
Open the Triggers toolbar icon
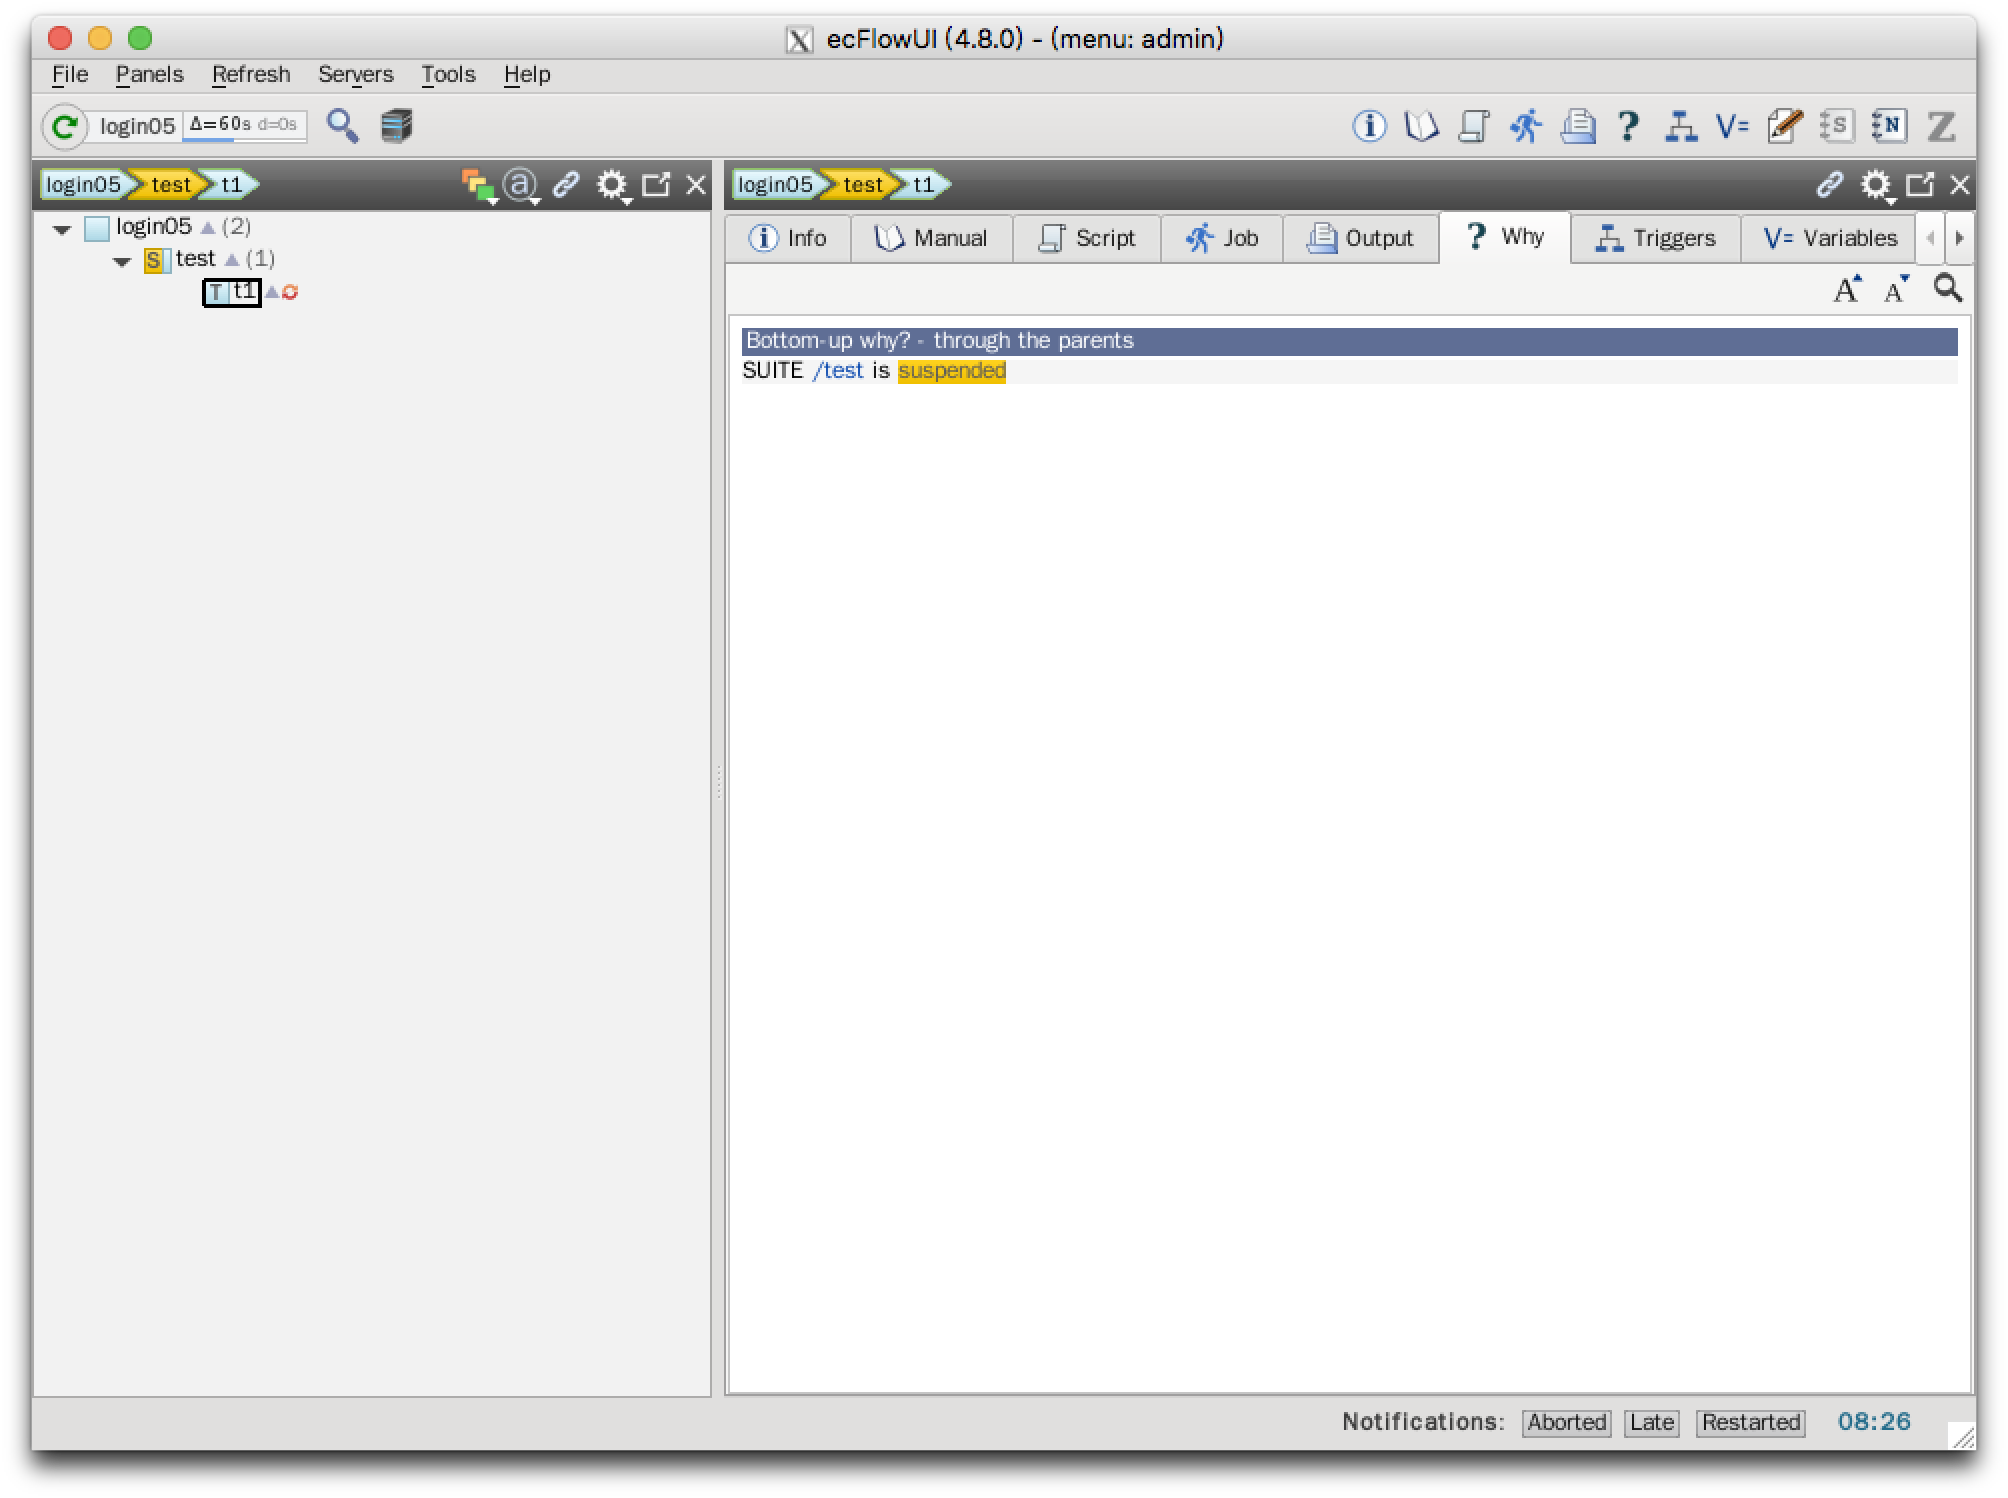pos(1680,126)
